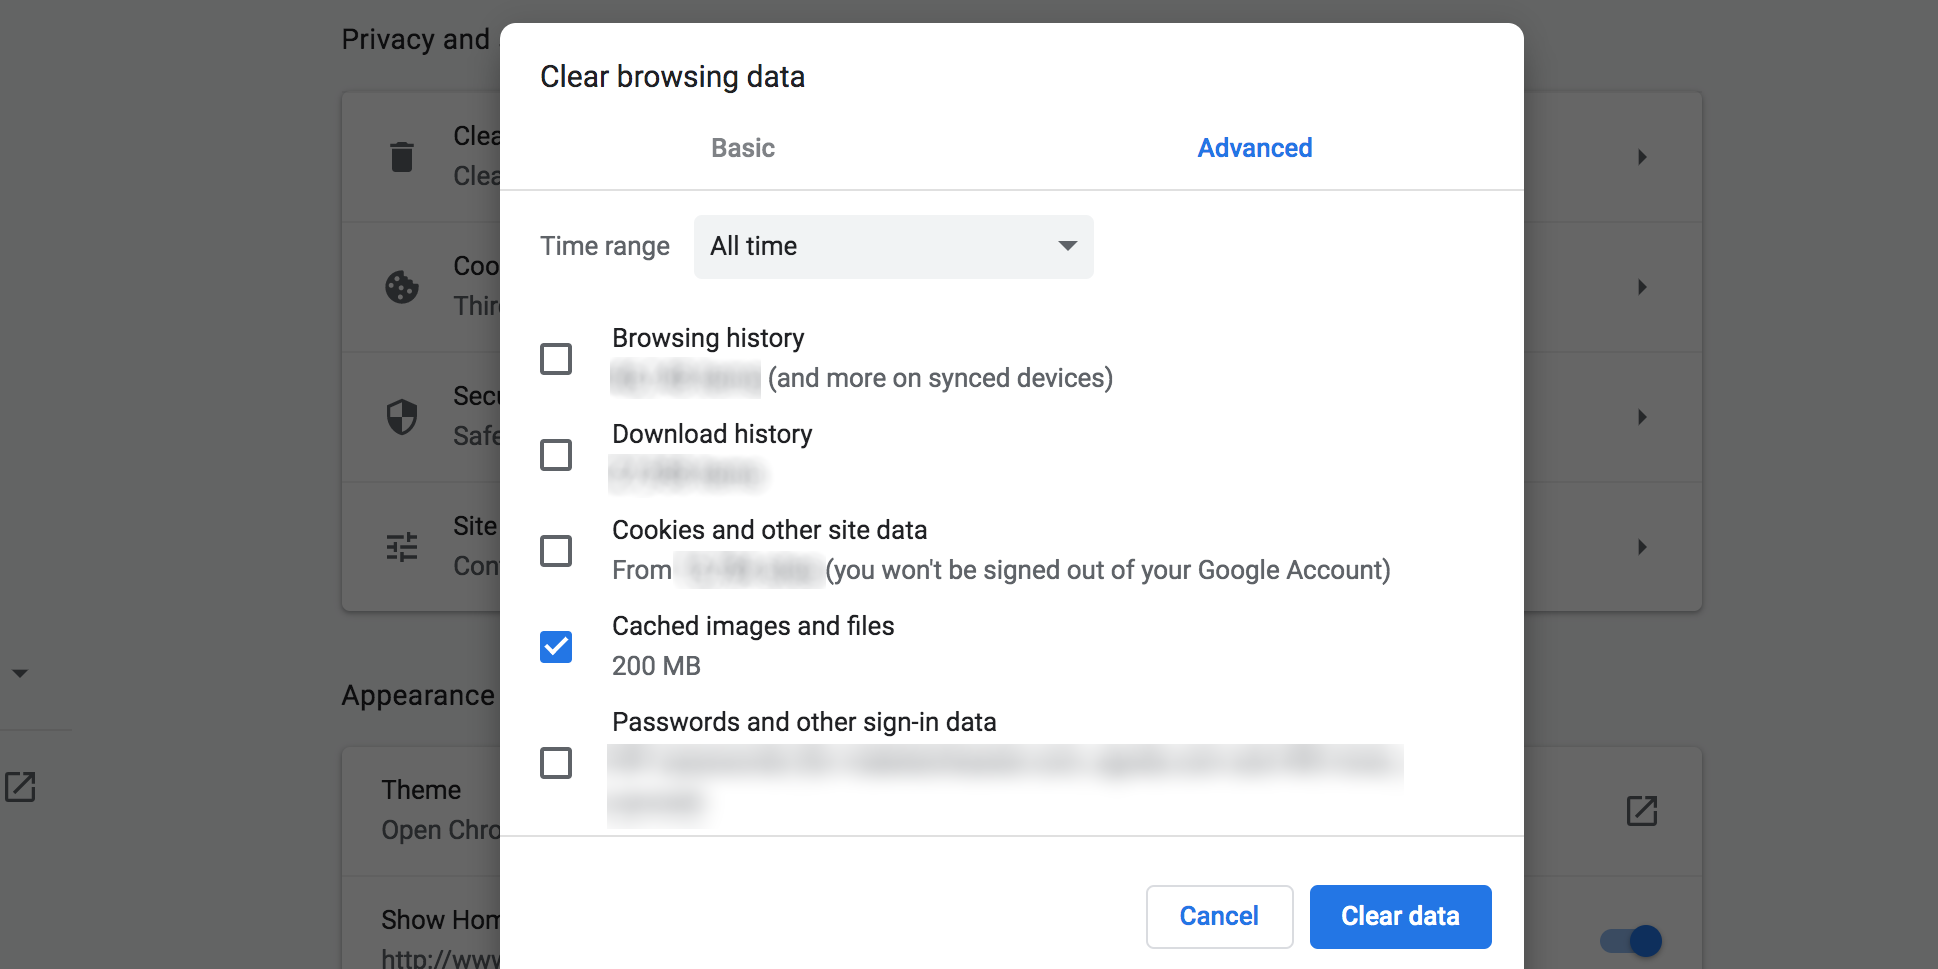The height and width of the screenshot is (969, 1938).
Task: Uncheck Cached images and files
Action: coord(556,647)
